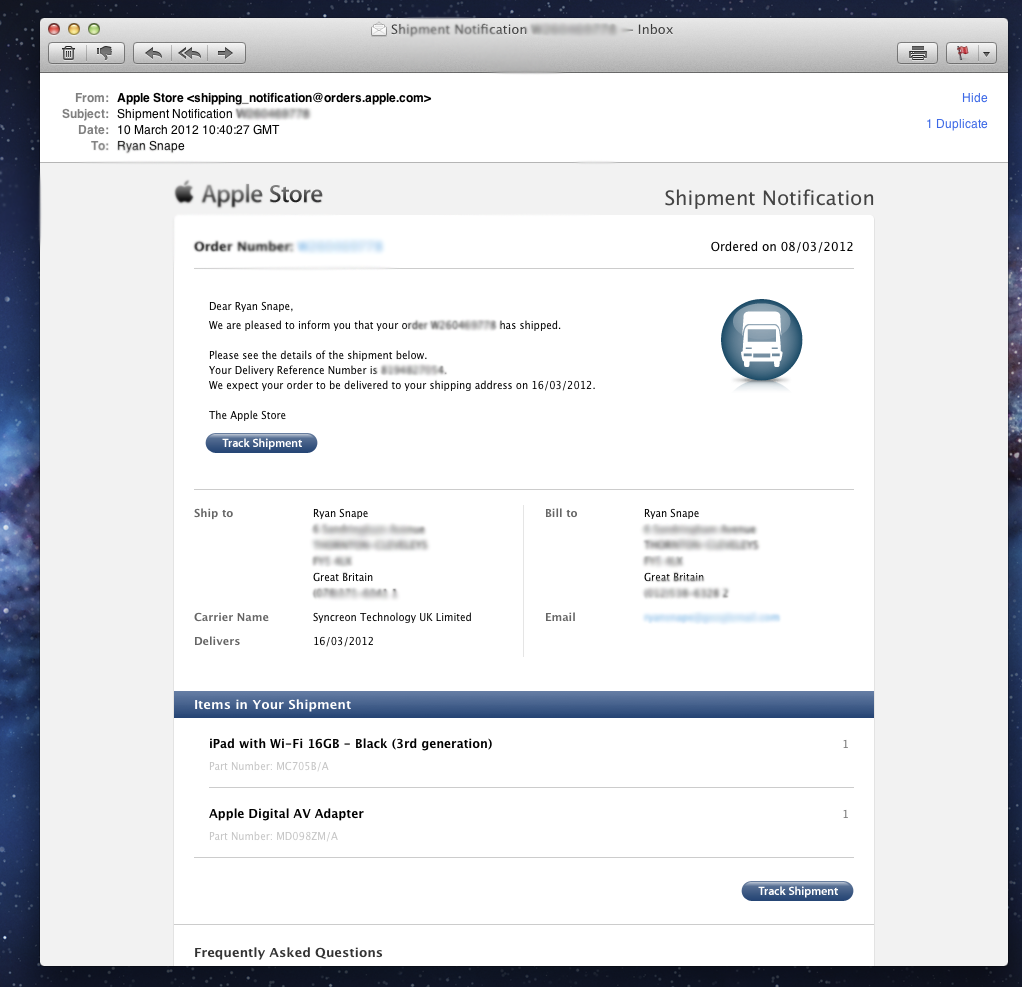Reply to the sender with single arrow
The height and width of the screenshot is (987, 1022).
tap(153, 53)
